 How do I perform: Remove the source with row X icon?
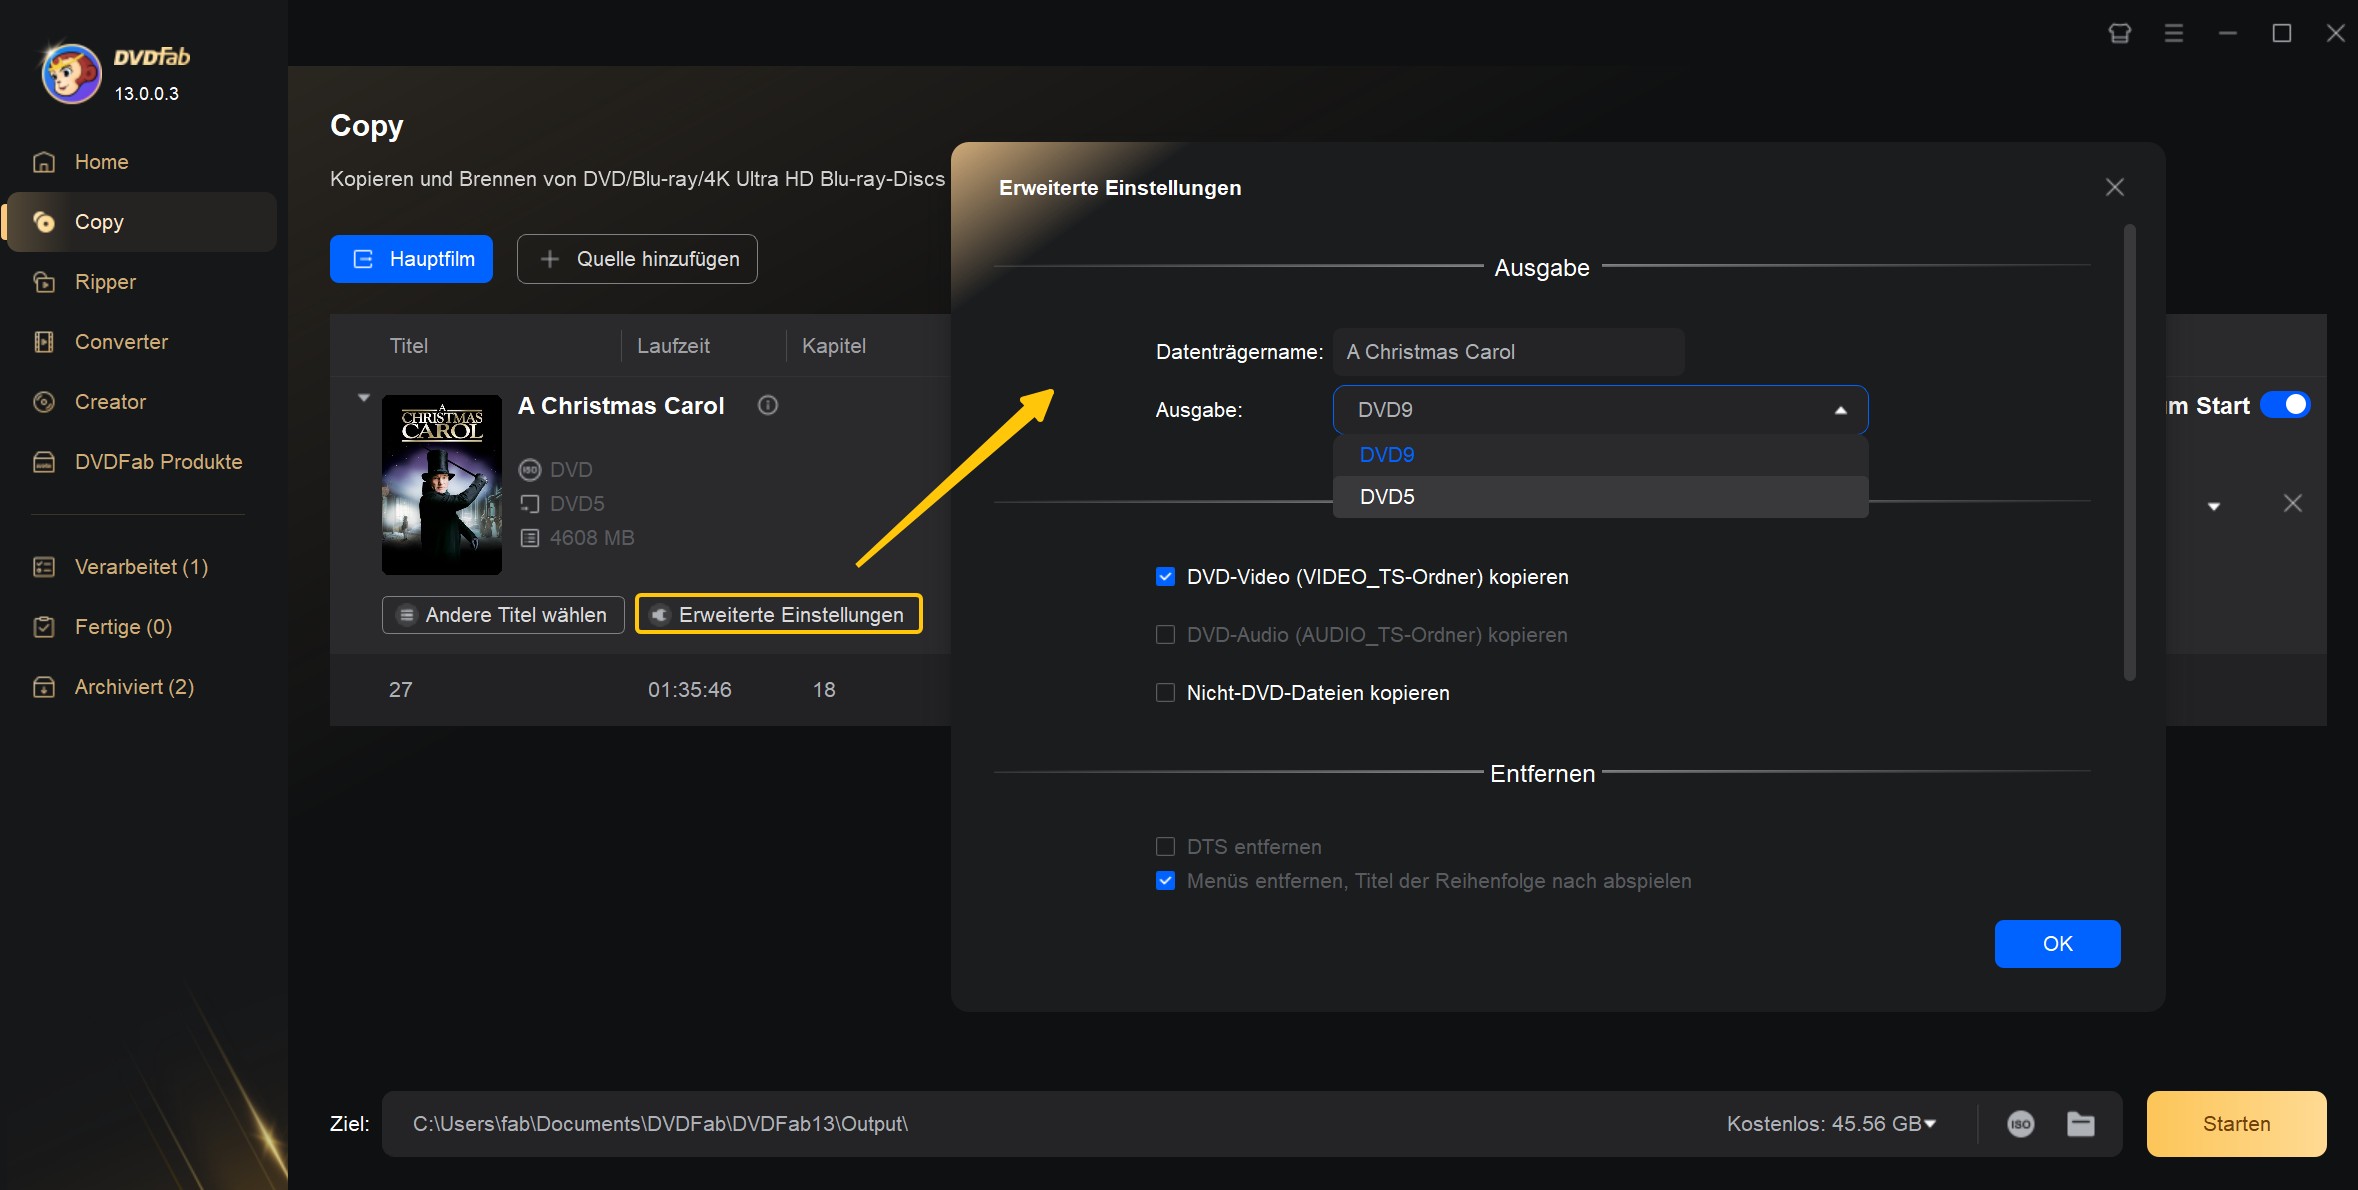pos(2293,503)
